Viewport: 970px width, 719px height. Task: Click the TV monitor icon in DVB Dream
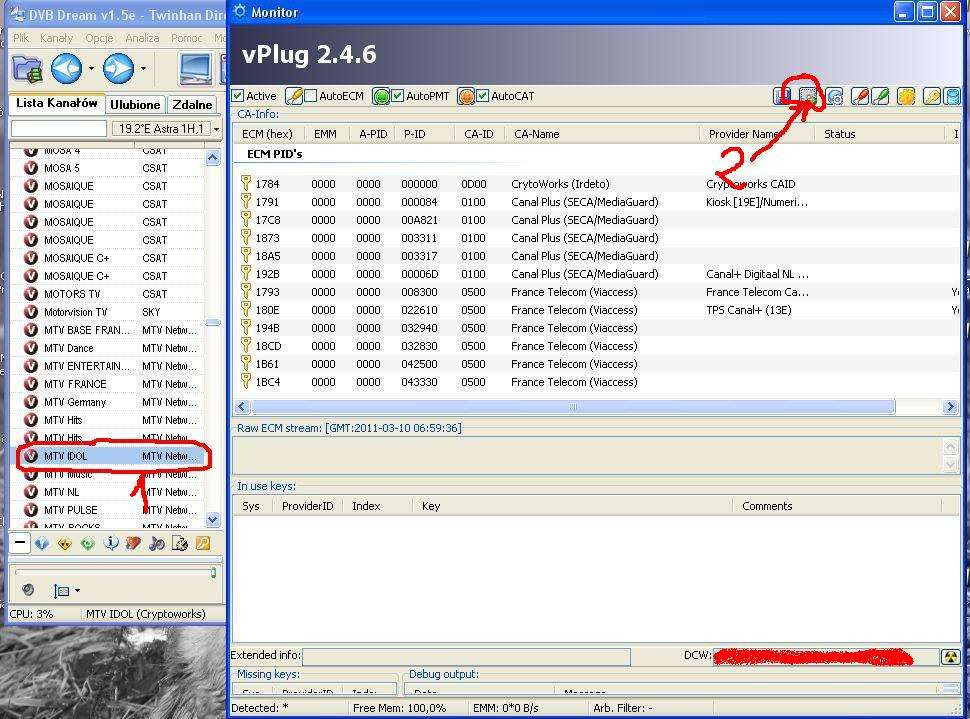tap(195, 69)
